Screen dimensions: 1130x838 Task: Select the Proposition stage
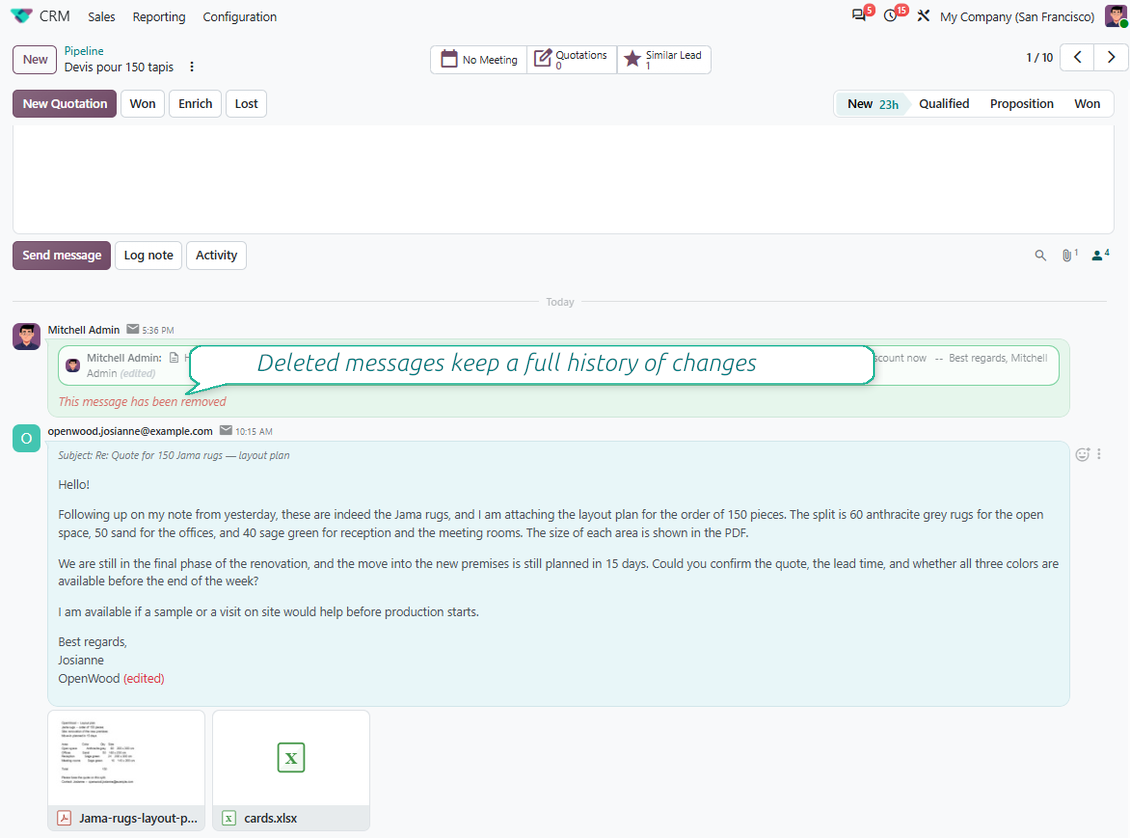tap(1021, 104)
